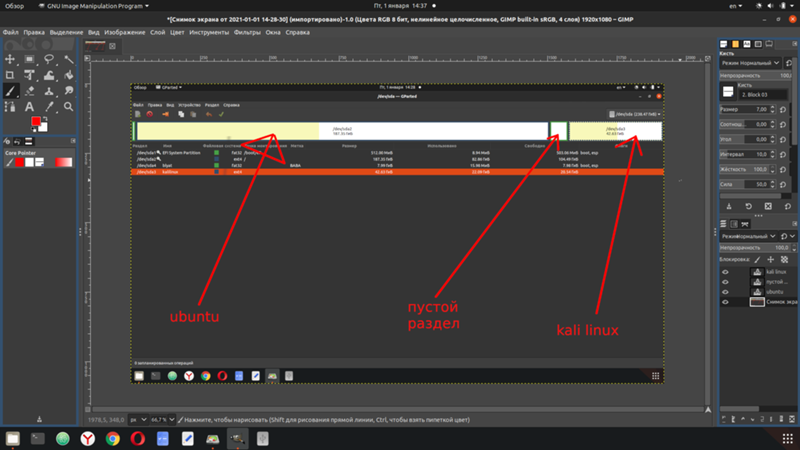
Task: Adjust brush Непрозрачность opacity slider
Action: pyautogui.click(x=755, y=76)
